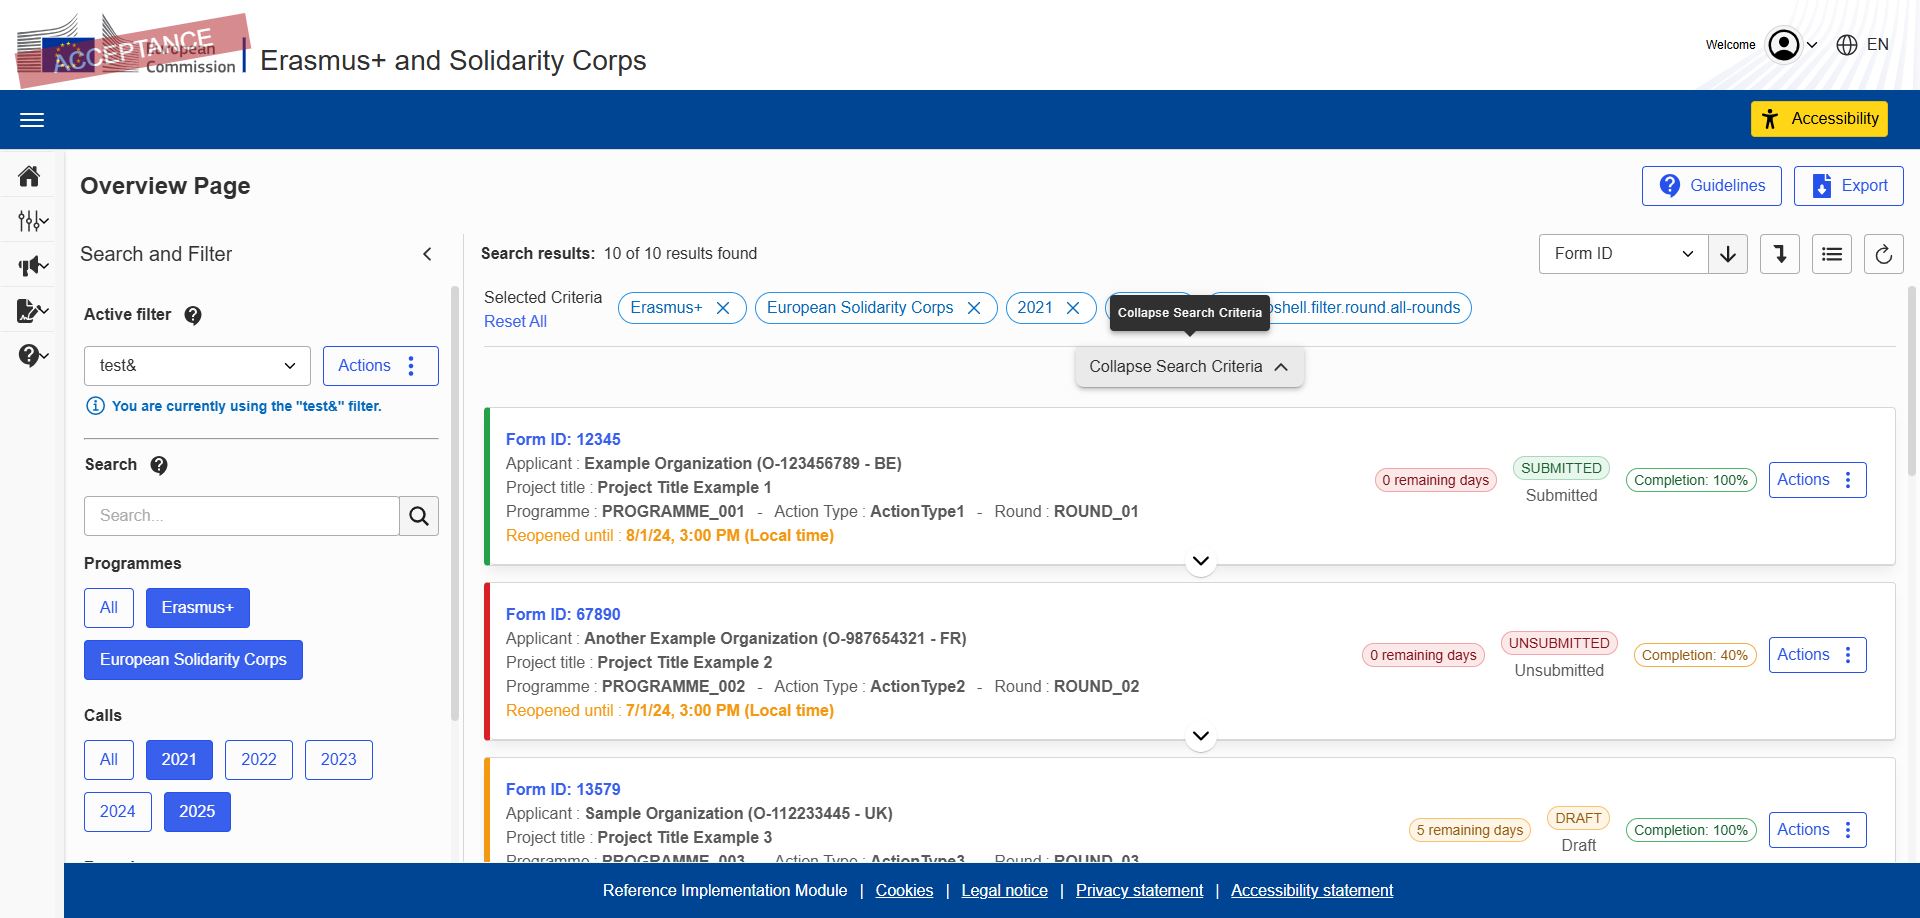Show help for the Search section
This screenshot has height=918, width=1920.
pos(159,465)
